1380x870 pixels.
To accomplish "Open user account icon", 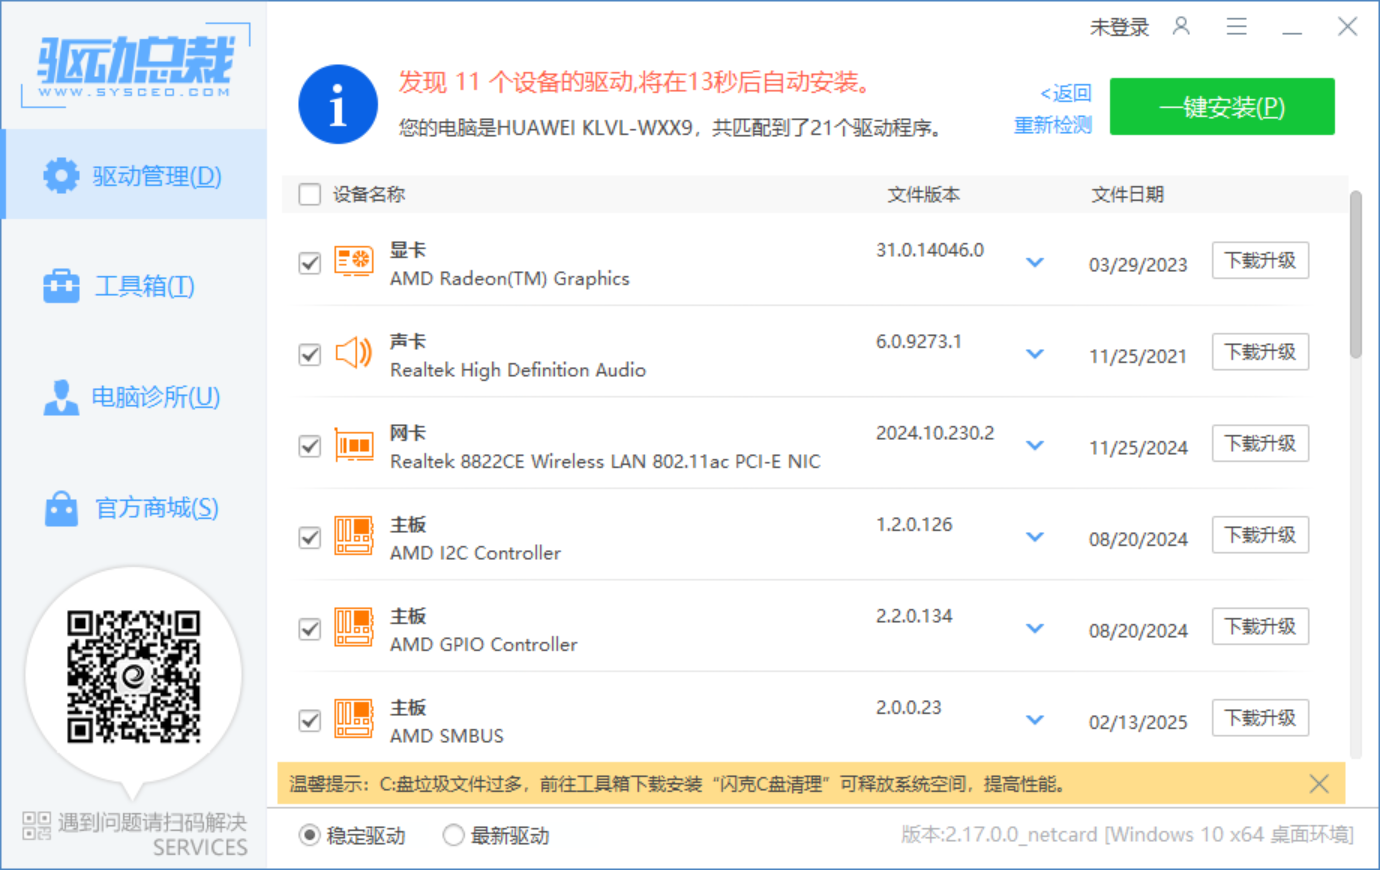I will tap(1181, 26).
